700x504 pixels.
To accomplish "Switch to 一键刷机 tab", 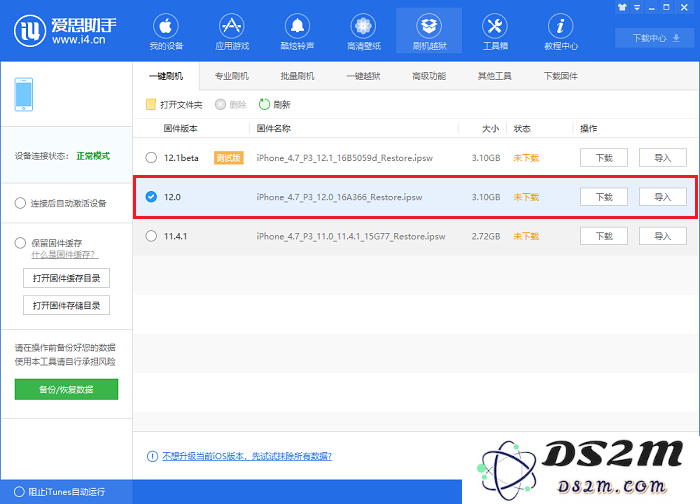I will pyautogui.click(x=166, y=76).
